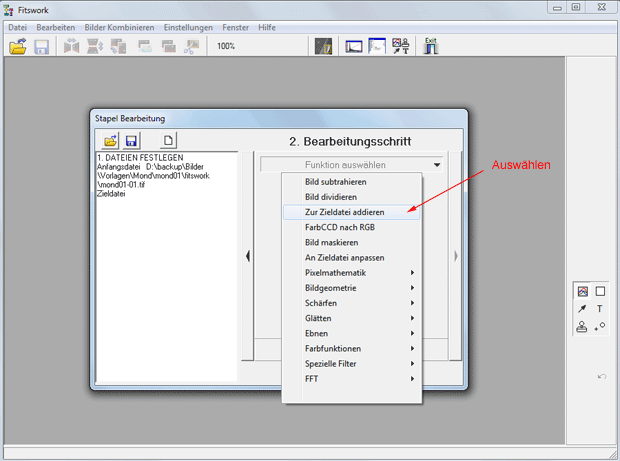Open the Bilder Kombinieren menu
Screen dimensions: 620x461
pyautogui.click(x=119, y=28)
